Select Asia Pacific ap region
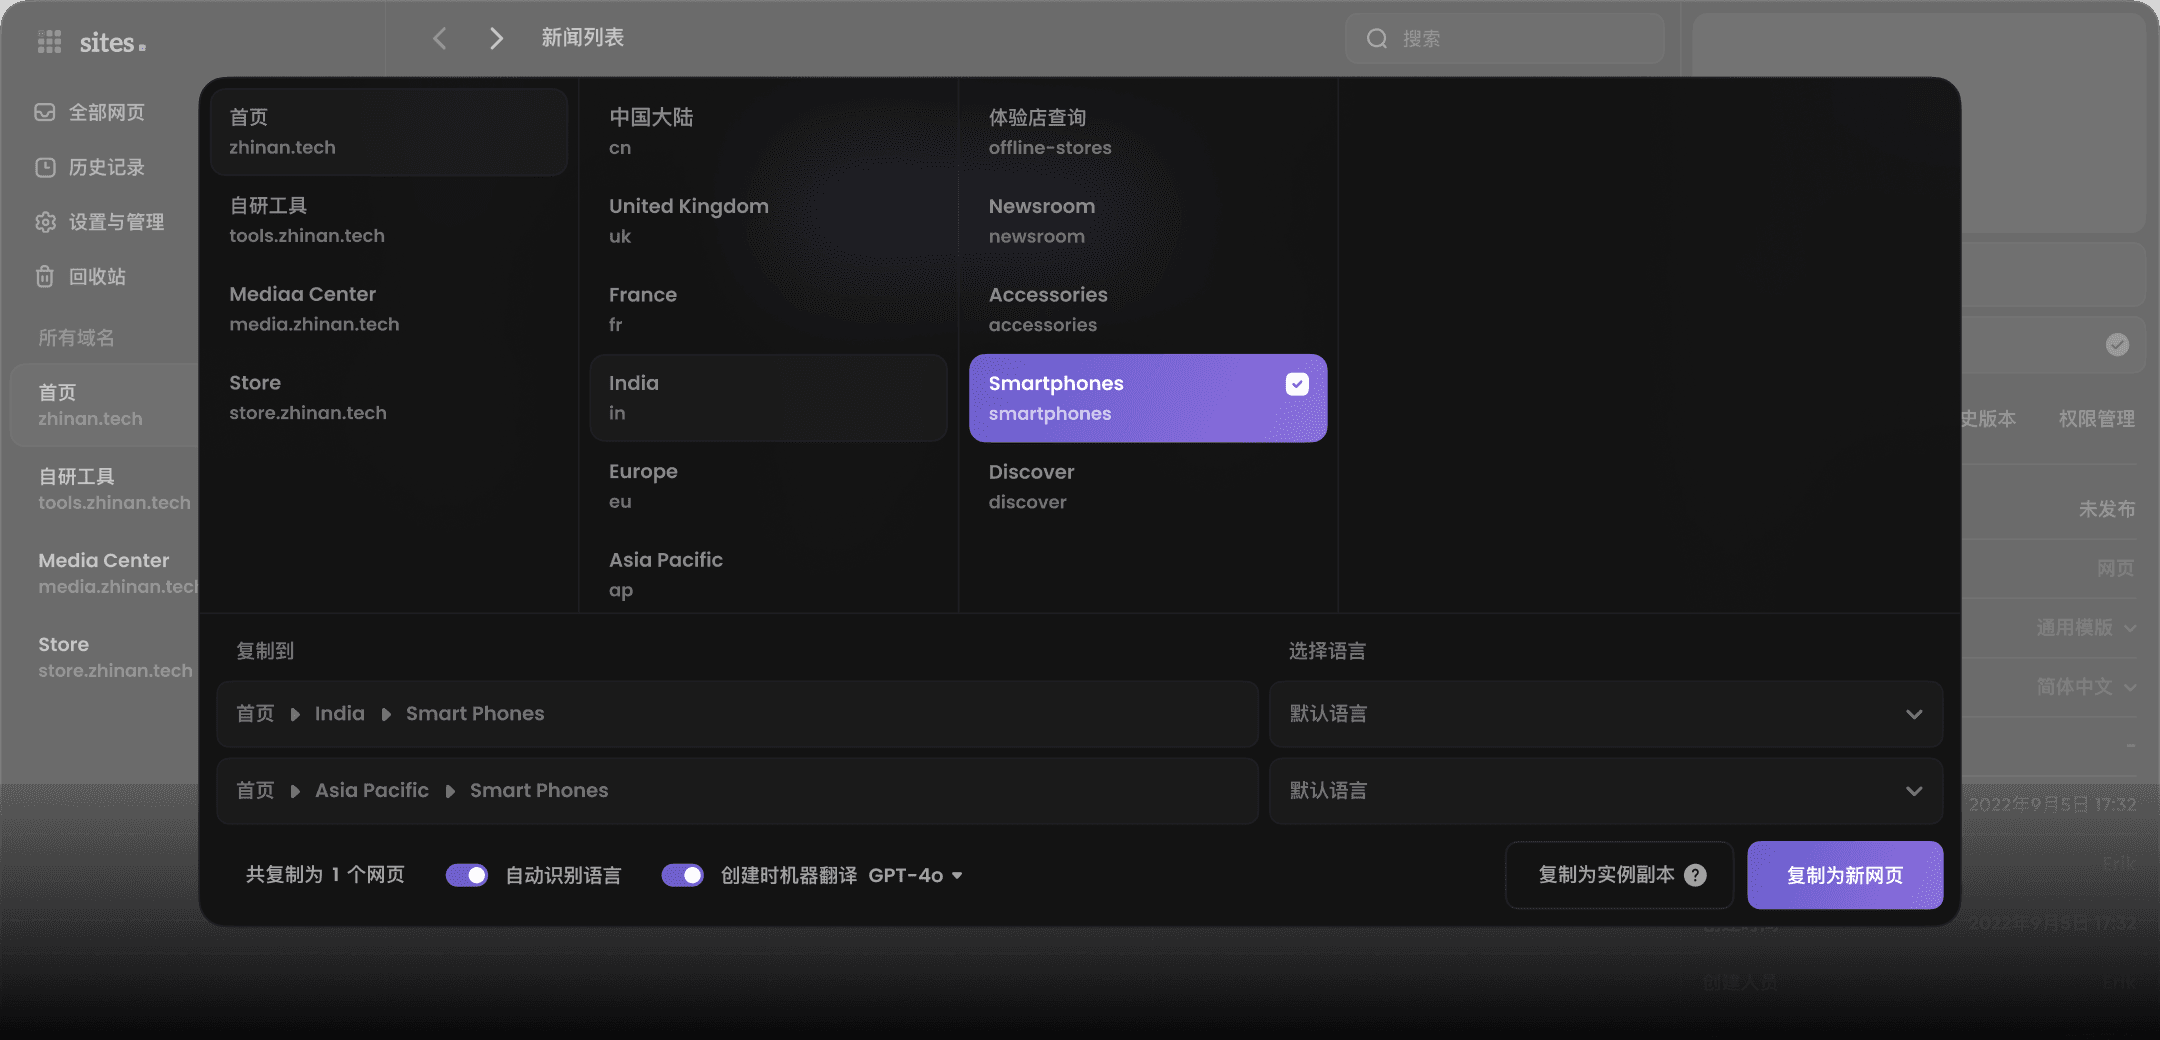The image size is (2160, 1040). (768, 574)
